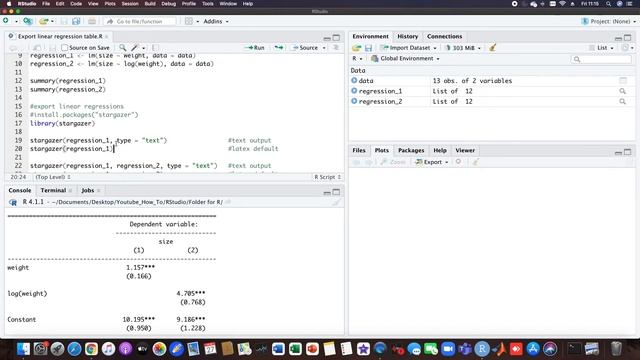The width and height of the screenshot is (640, 360).
Task: Switch to the Packages tab
Action: (x=411, y=150)
